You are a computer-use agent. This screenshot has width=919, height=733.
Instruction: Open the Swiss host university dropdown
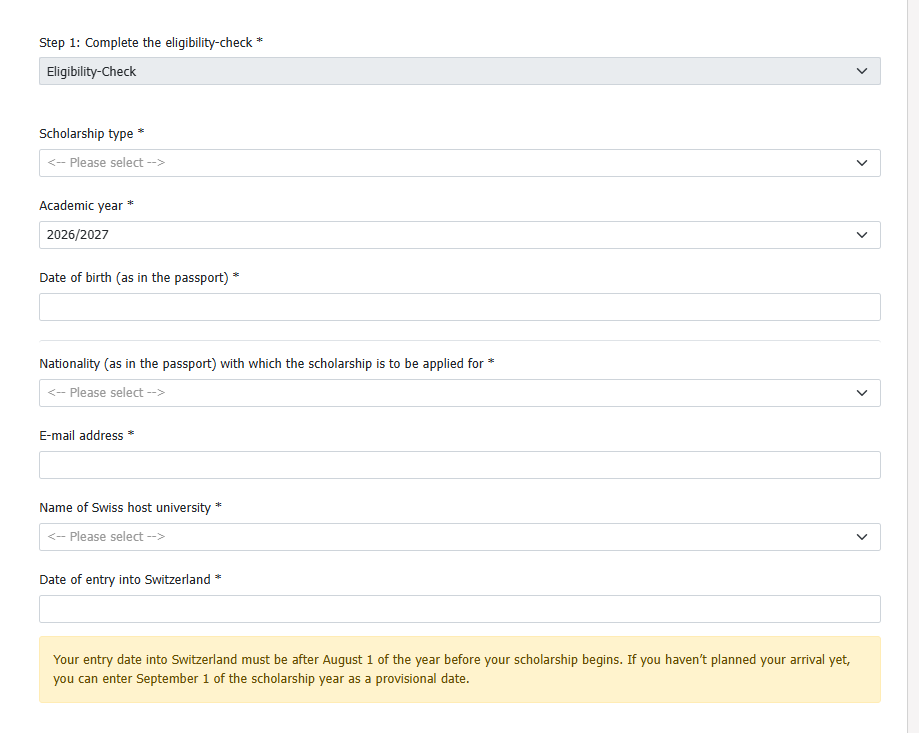[460, 537]
